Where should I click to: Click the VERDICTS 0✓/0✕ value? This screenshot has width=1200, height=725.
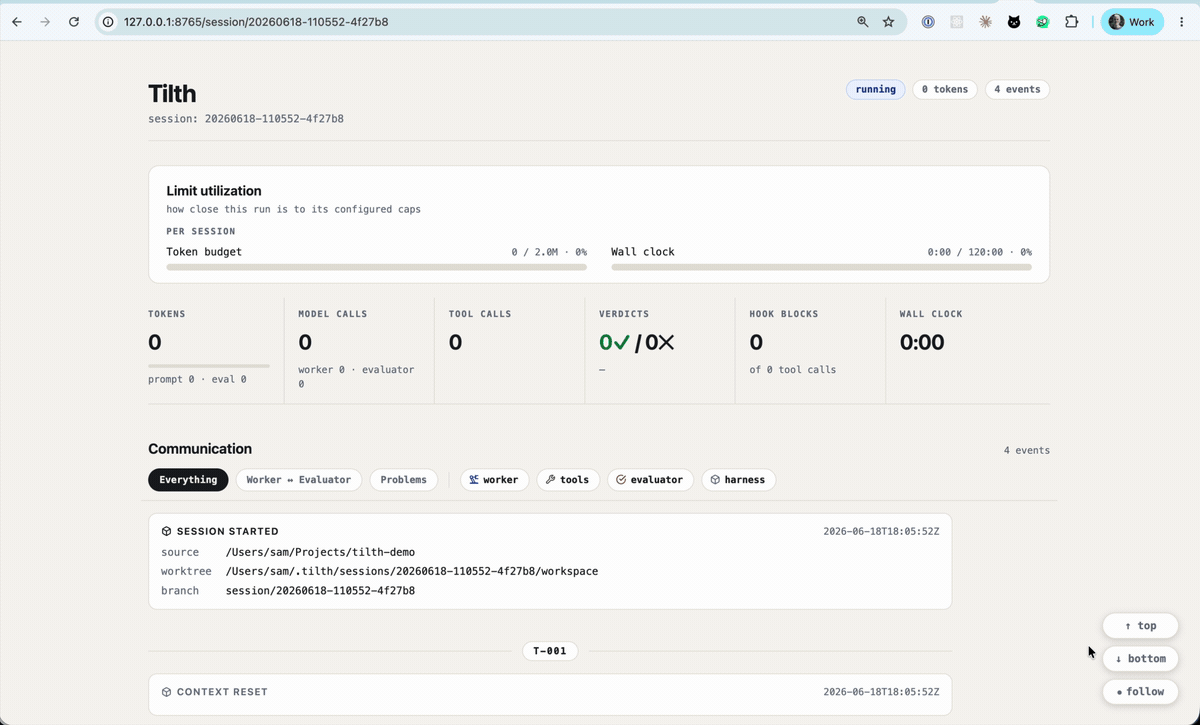pos(637,343)
